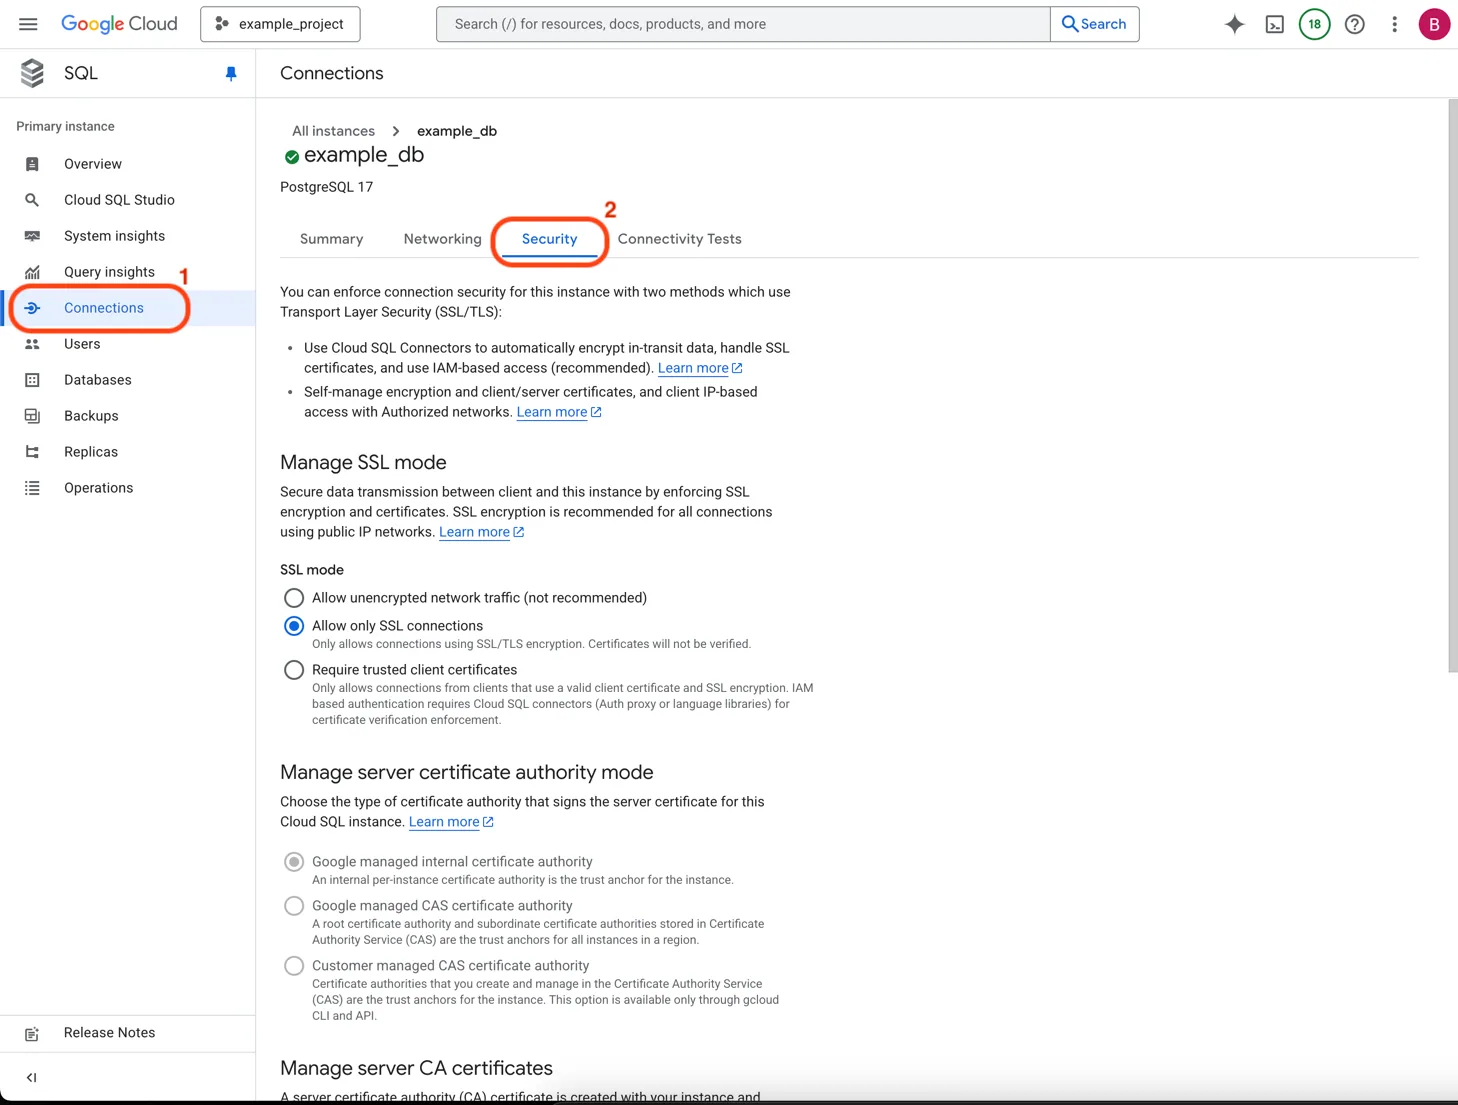Image resolution: width=1458 pixels, height=1105 pixels.
Task: Unpin SQL using the pin icon
Action: point(231,73)
